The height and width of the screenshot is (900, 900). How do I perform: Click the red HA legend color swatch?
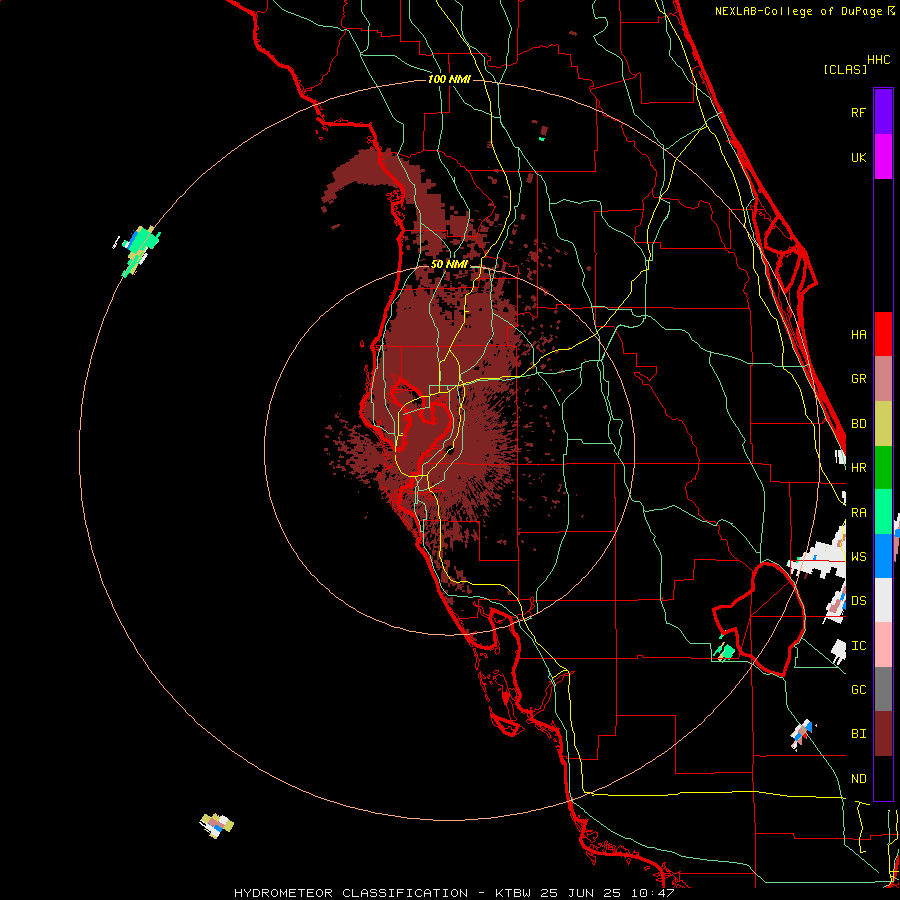click(x=883, y=334)
